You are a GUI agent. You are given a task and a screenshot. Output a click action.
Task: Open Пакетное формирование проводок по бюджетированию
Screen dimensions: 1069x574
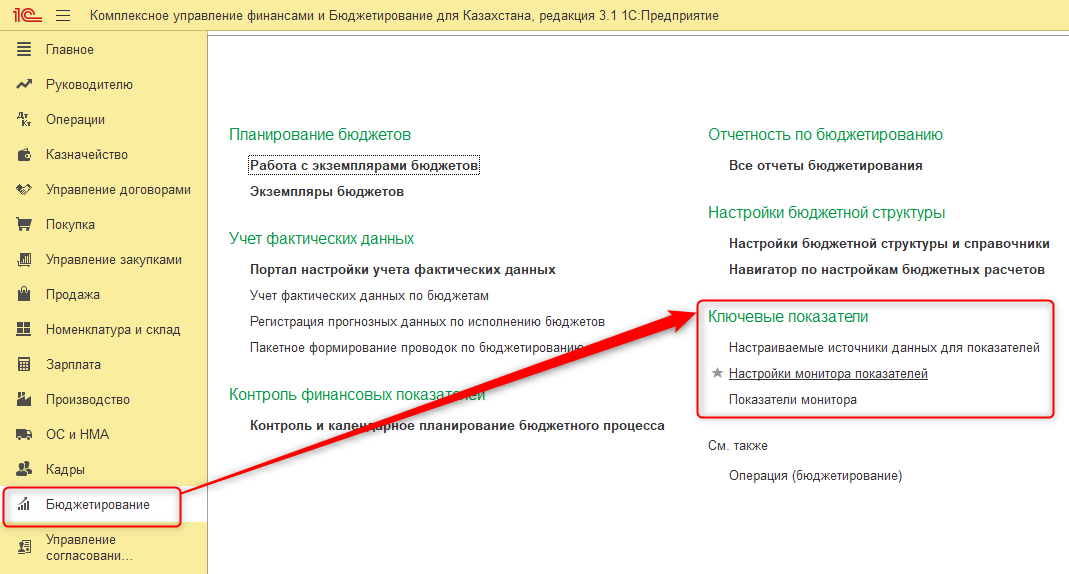[417, 348]
